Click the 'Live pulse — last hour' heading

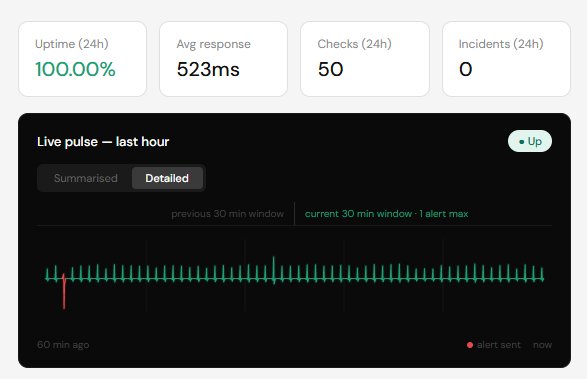(x=103, y=142)
